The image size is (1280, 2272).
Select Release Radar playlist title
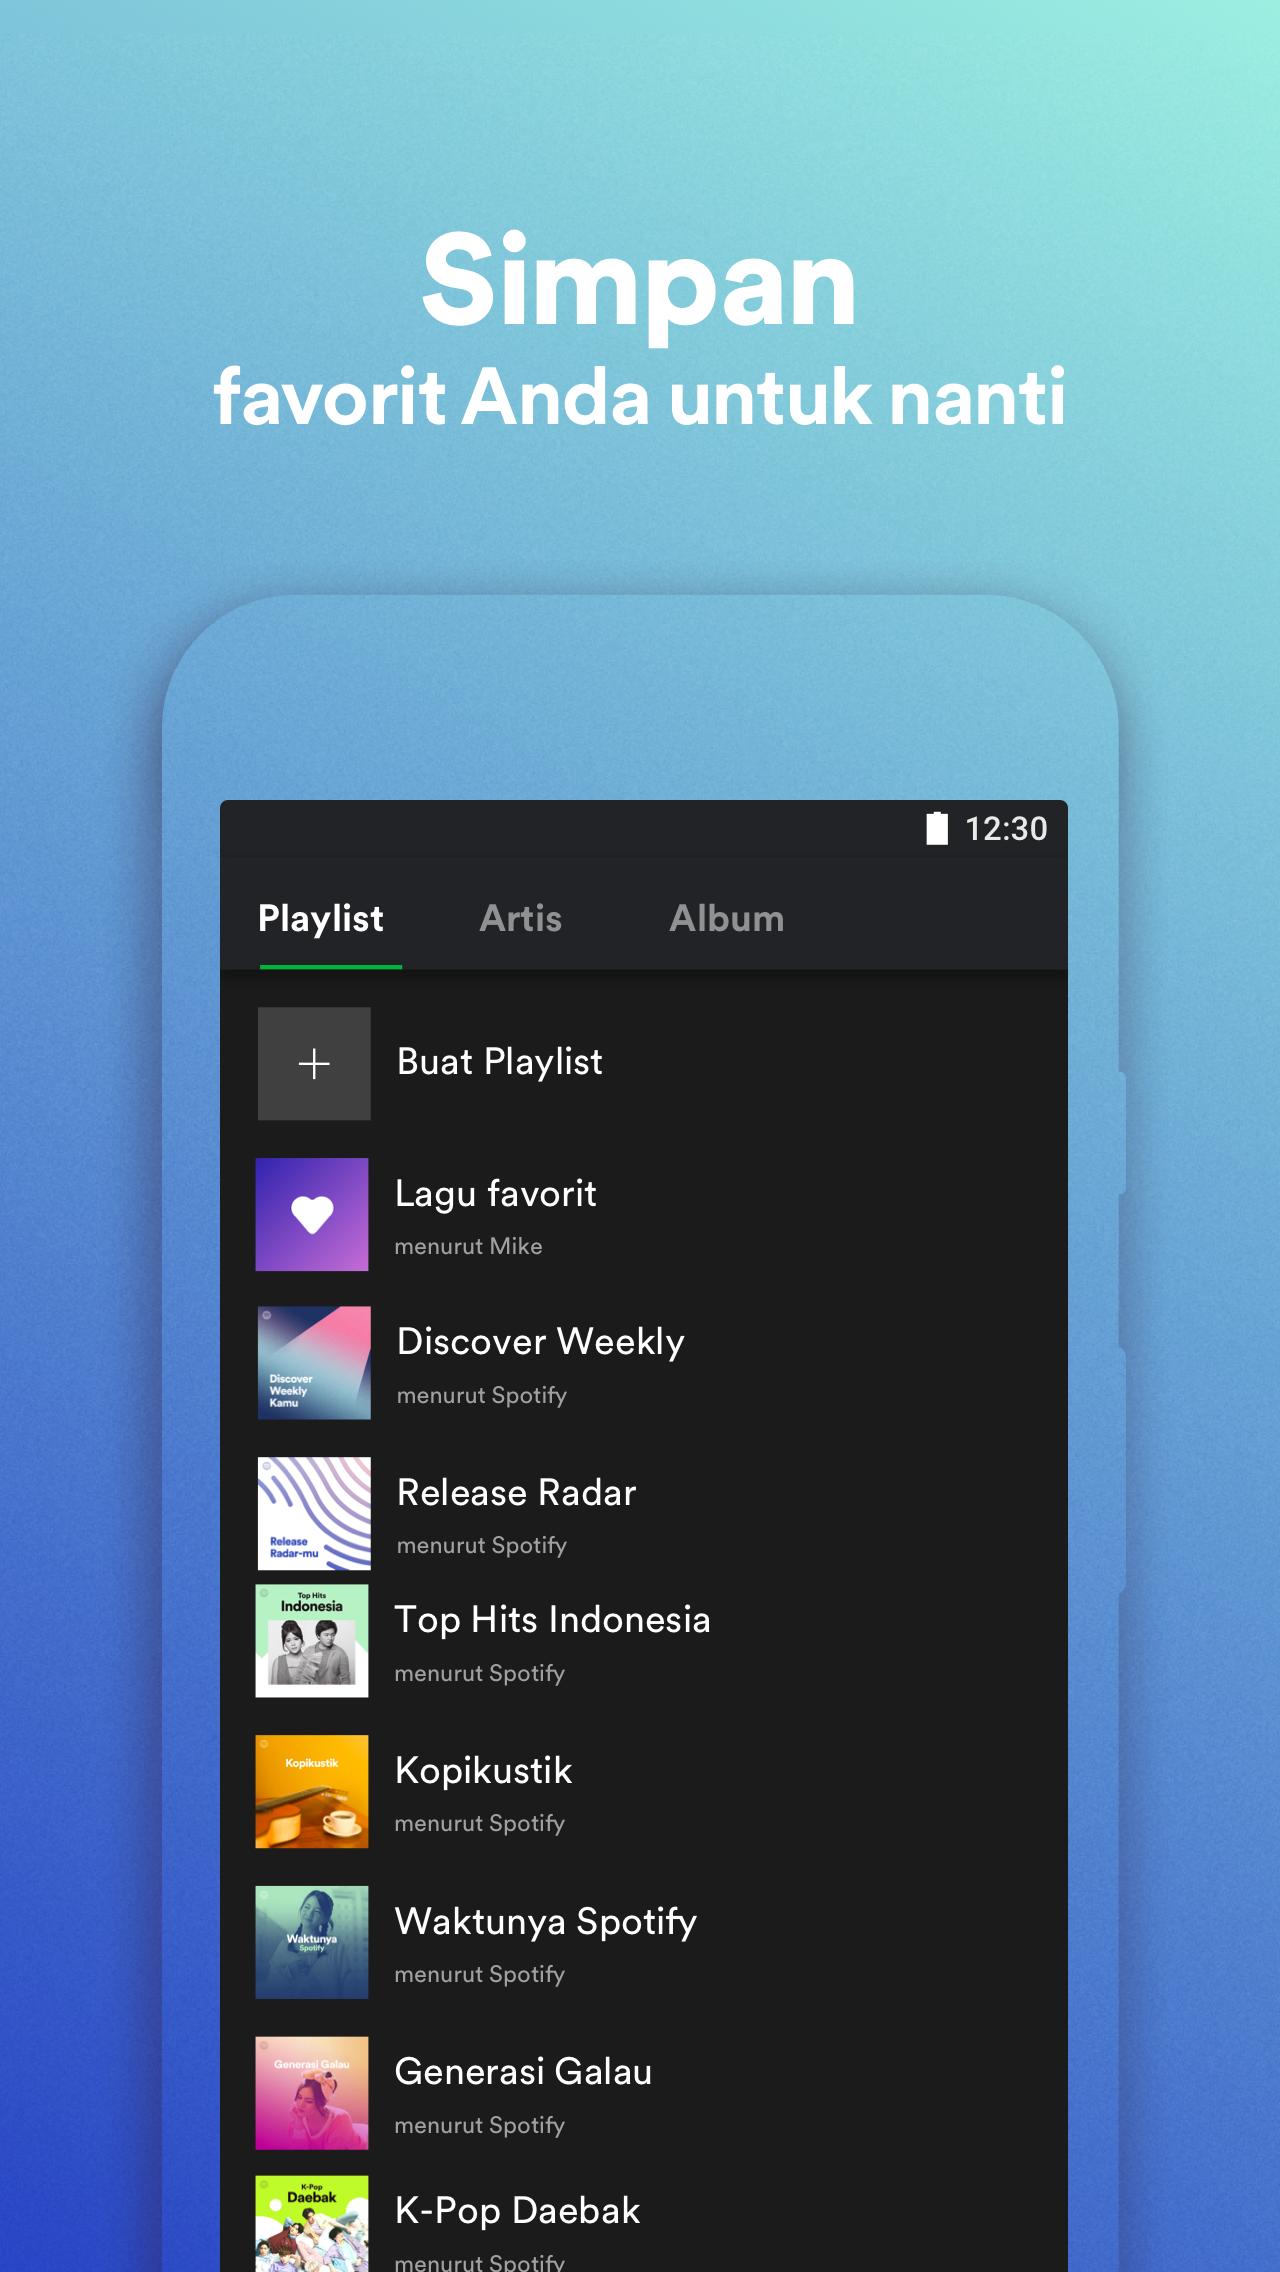pos(517,1492)
